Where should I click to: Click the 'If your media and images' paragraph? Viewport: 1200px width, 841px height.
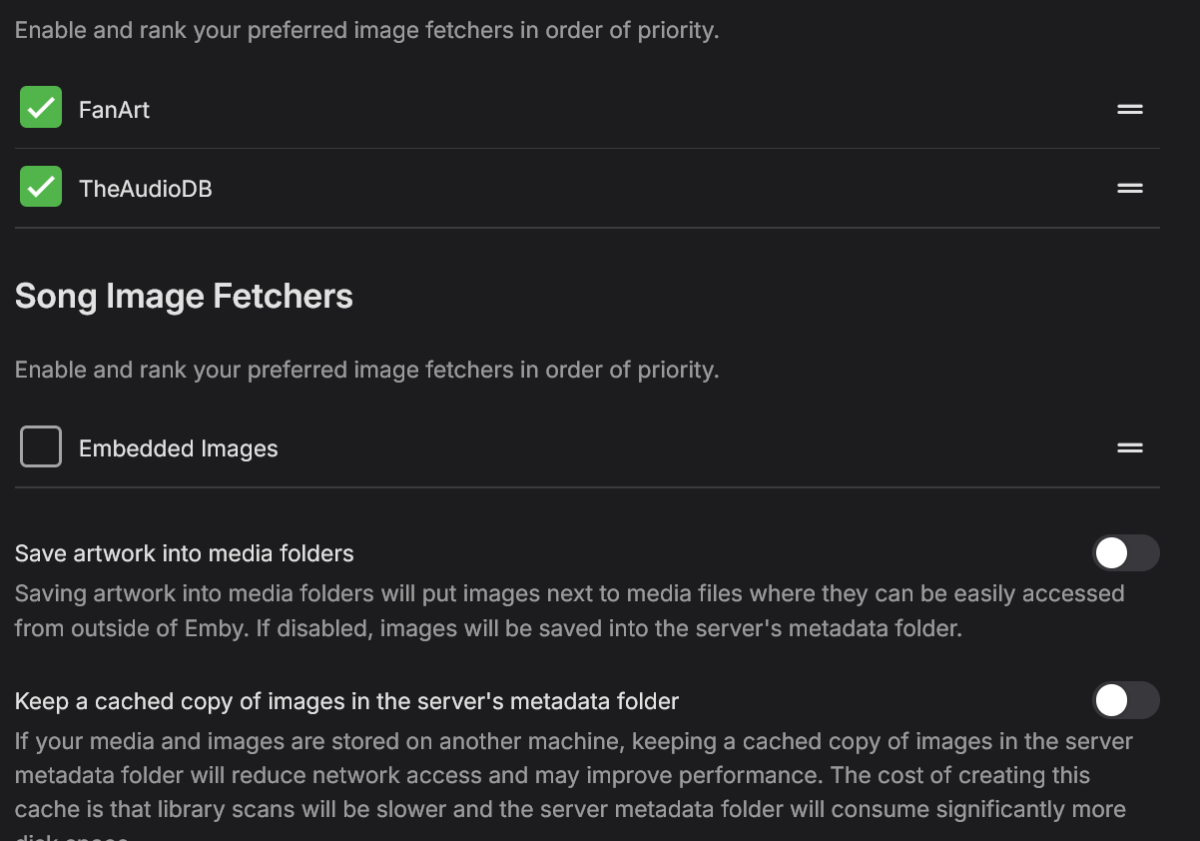click(573, 775)
